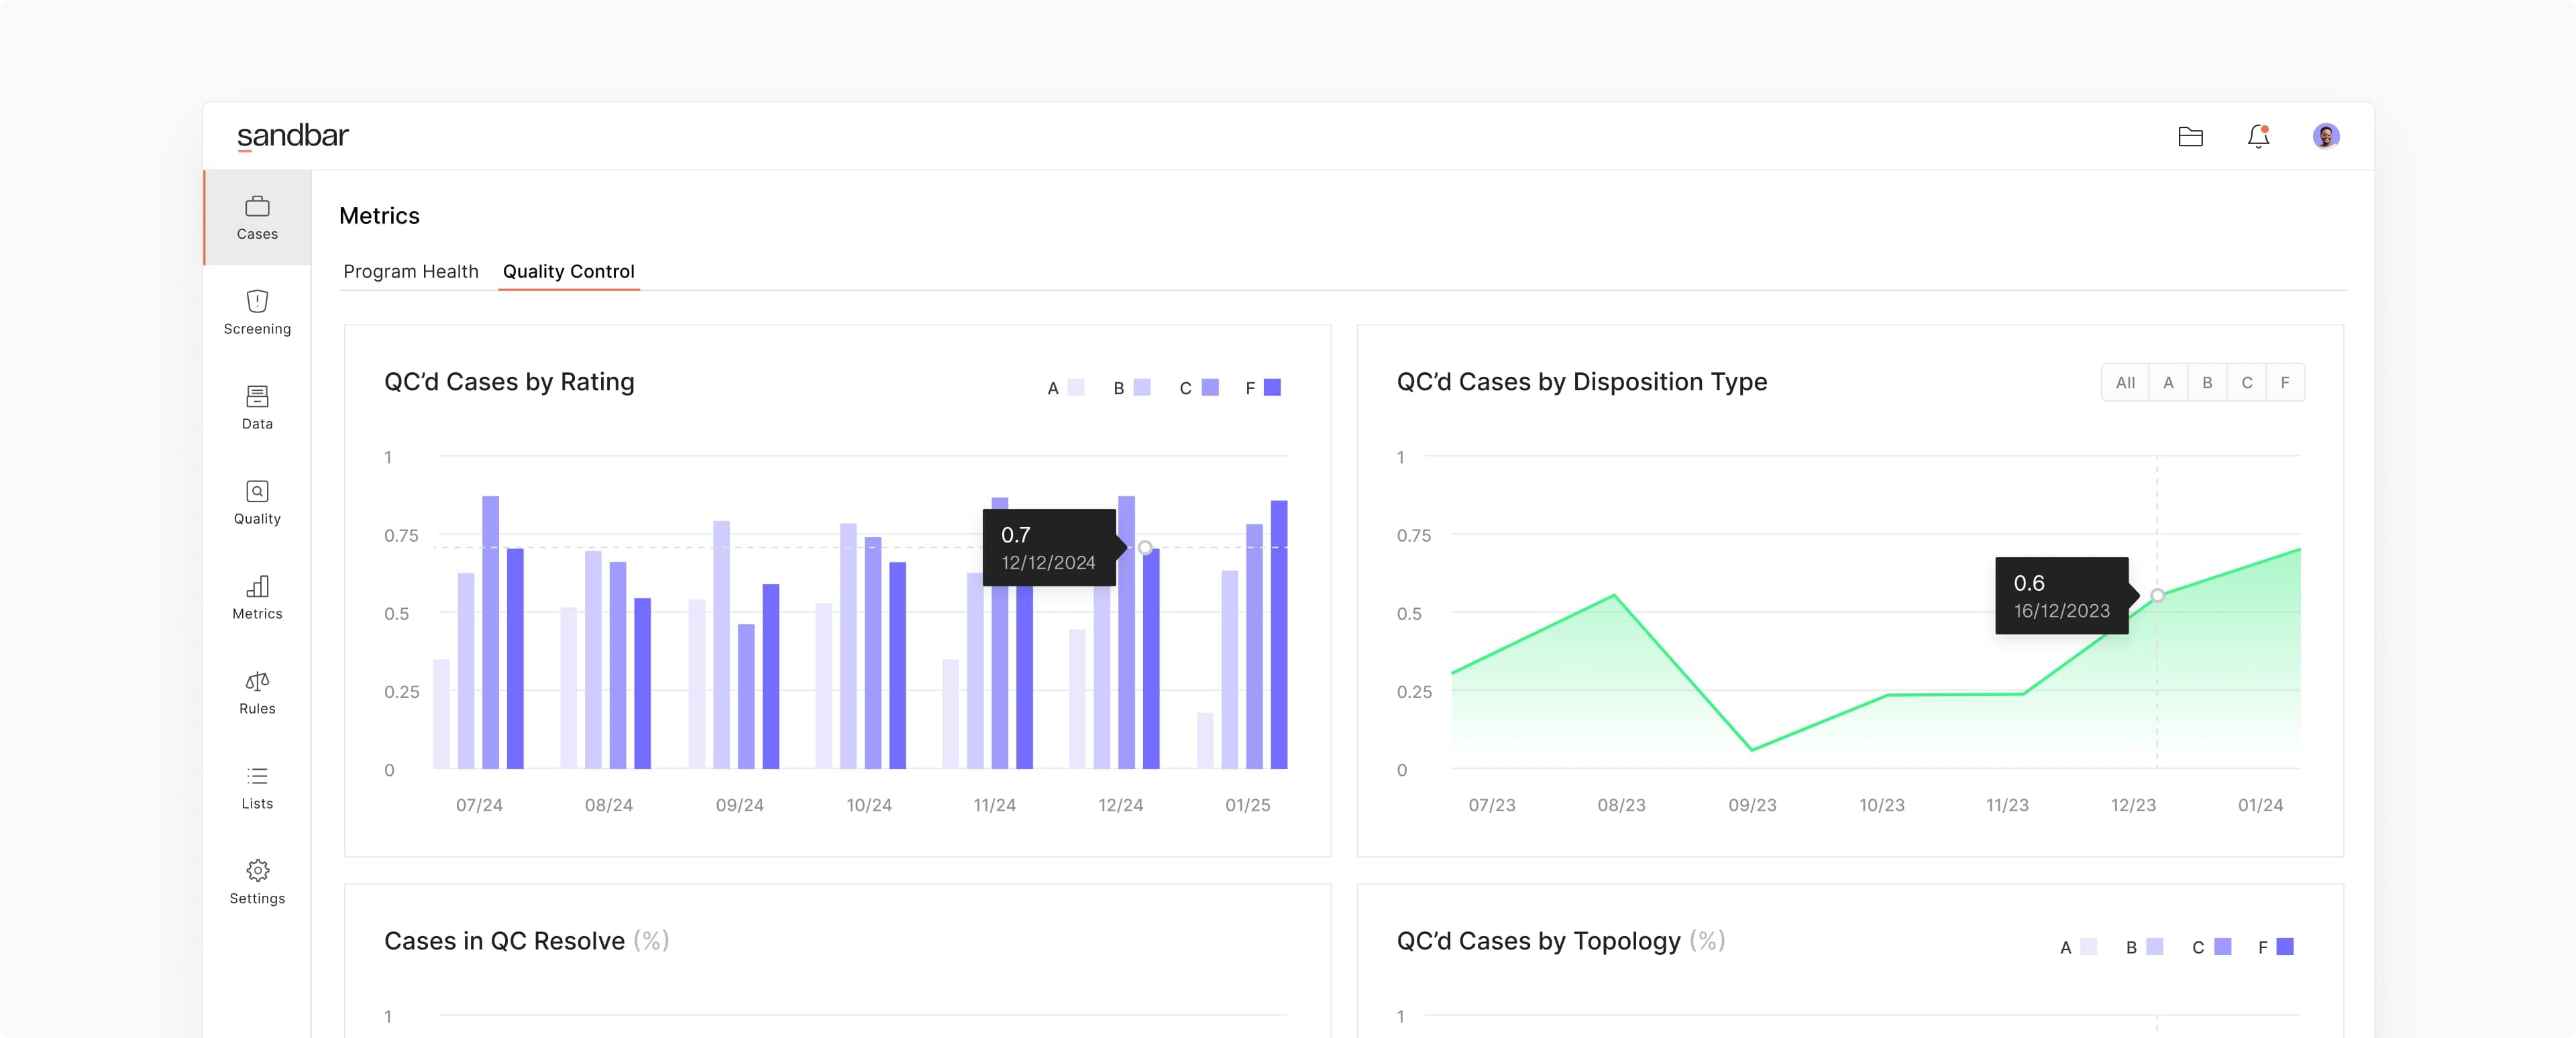Open Settings gear in sidebar
The width and height of the screenshot is (2576, 1038).
[257, 871]
